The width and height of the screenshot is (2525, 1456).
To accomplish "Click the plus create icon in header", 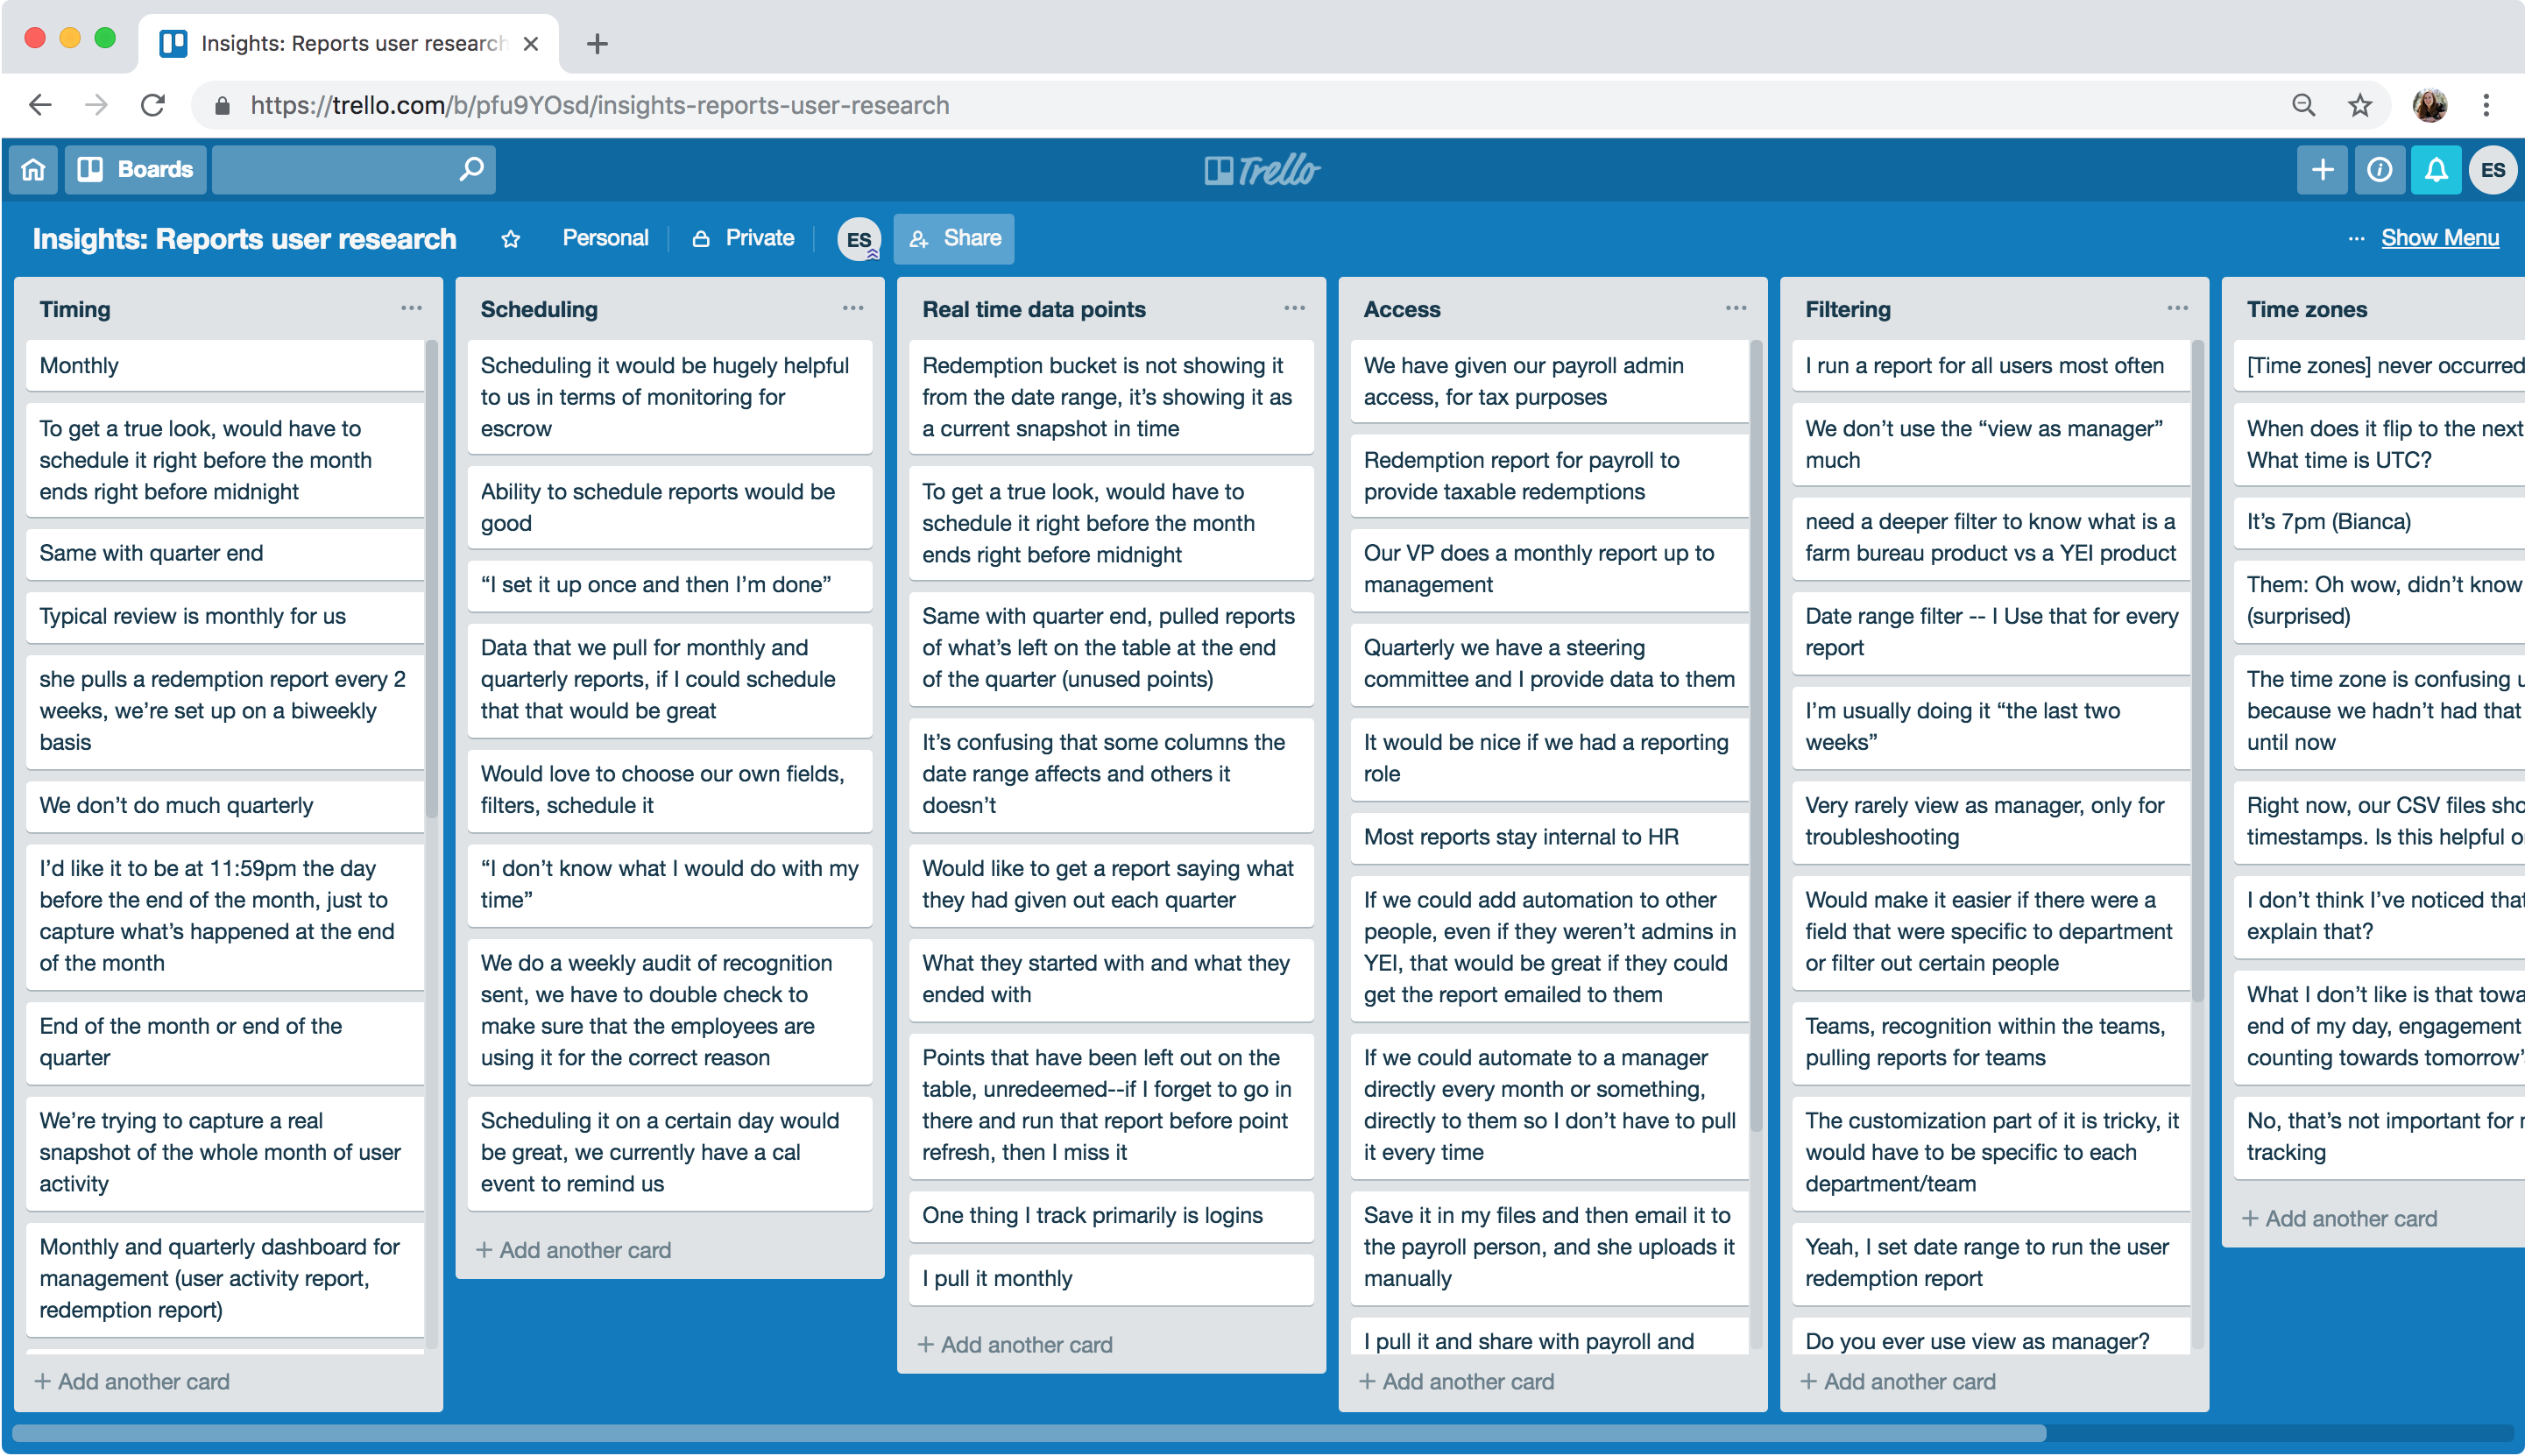I will click(2322, 170).
